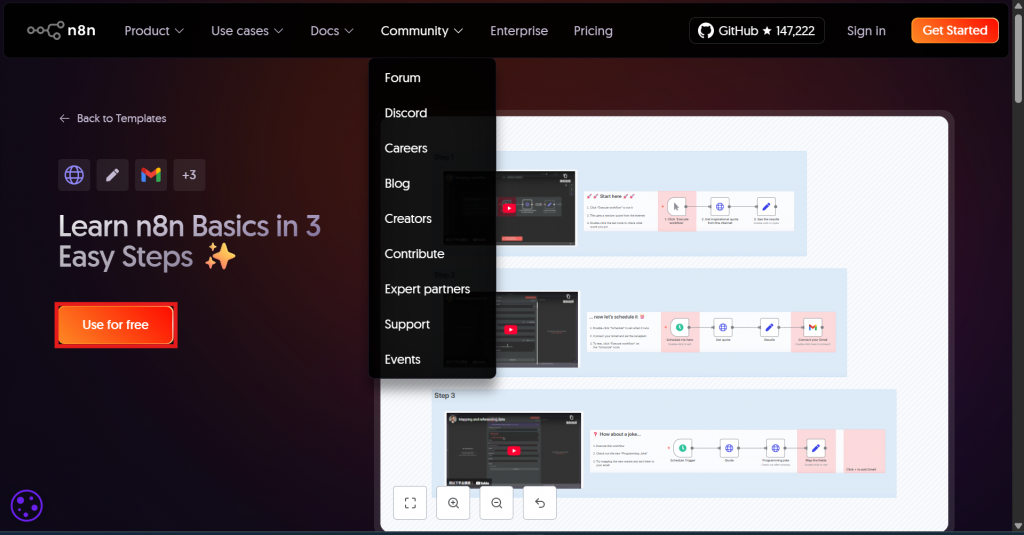Click the pencil edit node icon
Screen dimensions: 1024x535
[112, 175]
